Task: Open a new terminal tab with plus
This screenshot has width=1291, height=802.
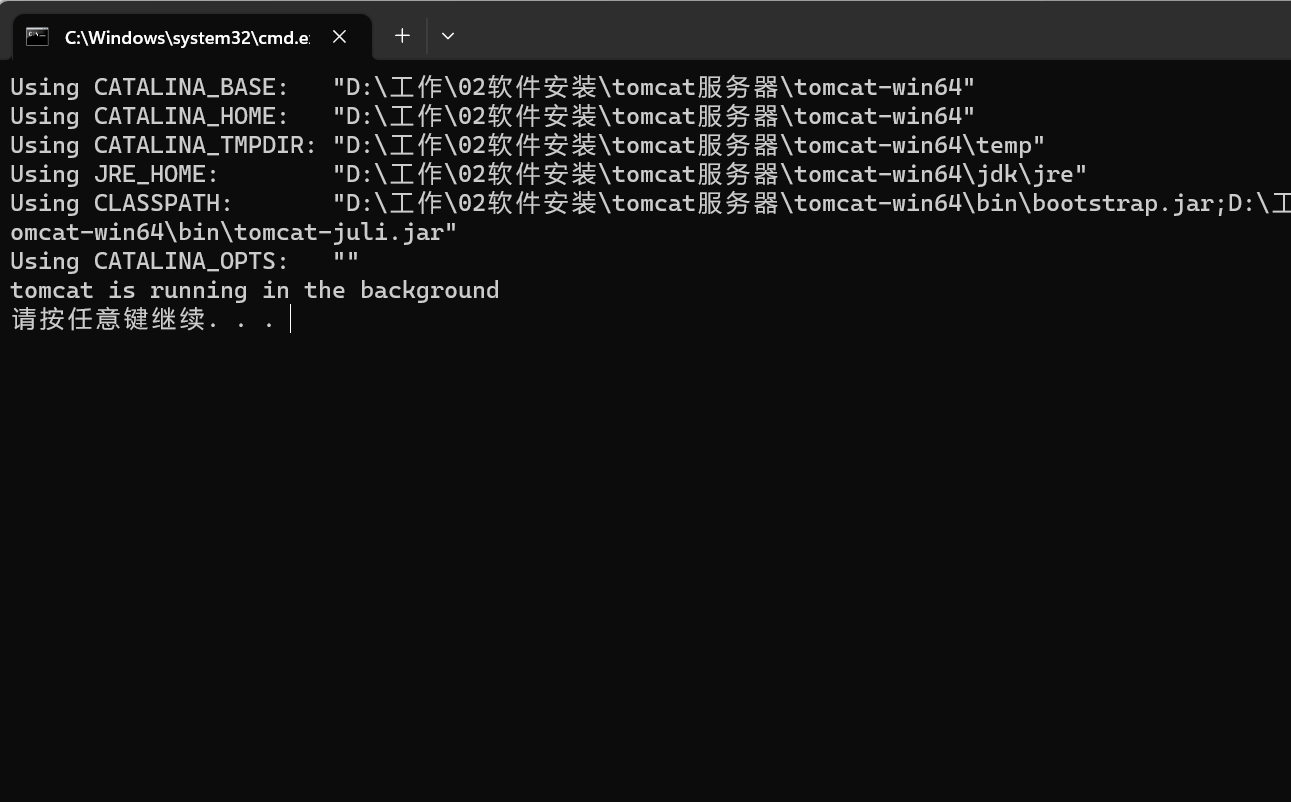Action: click(402, 36)
